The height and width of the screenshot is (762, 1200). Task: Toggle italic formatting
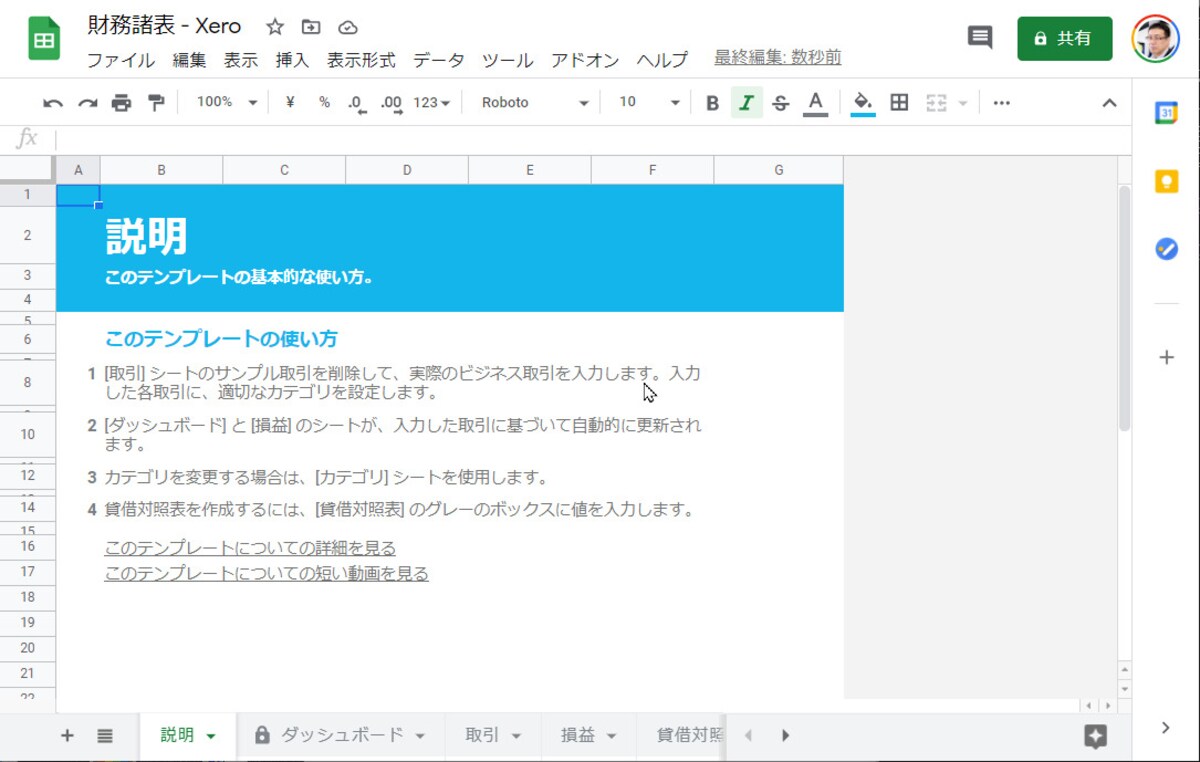746,102
